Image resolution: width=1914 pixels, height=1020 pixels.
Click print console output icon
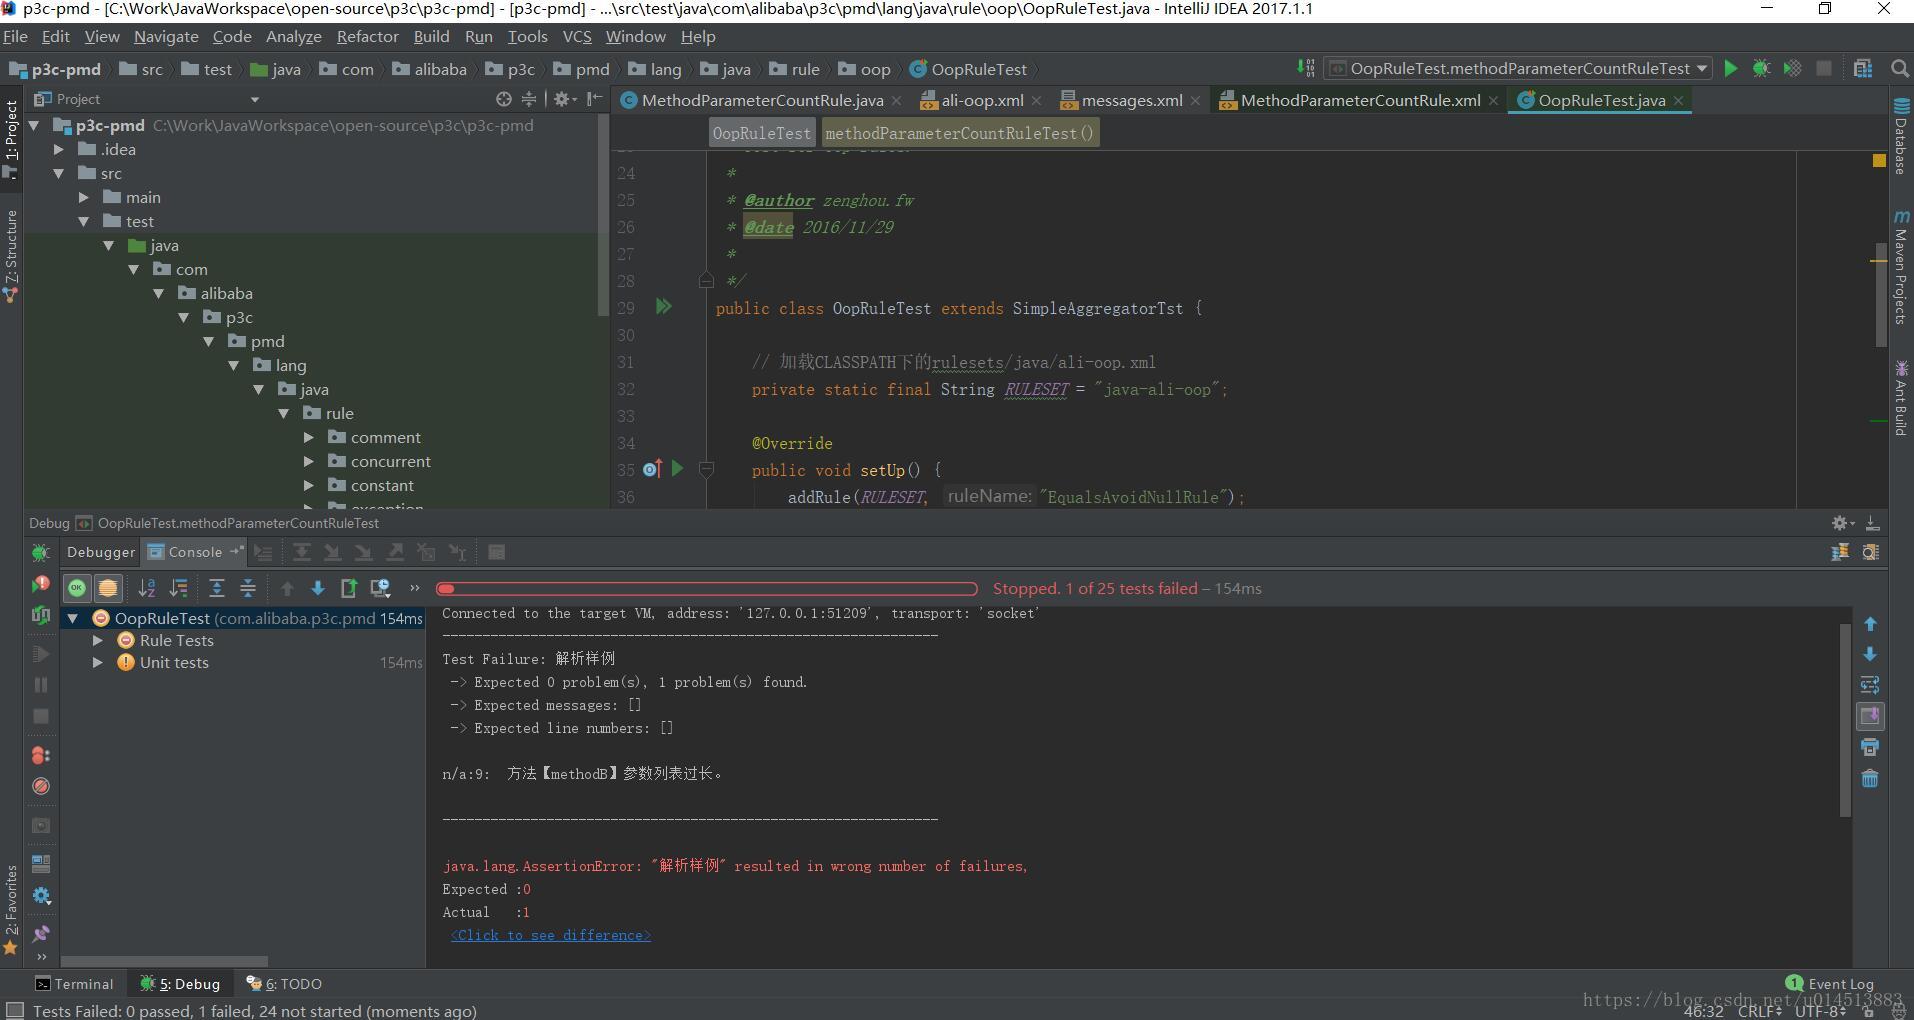(x=1870, y=747)
